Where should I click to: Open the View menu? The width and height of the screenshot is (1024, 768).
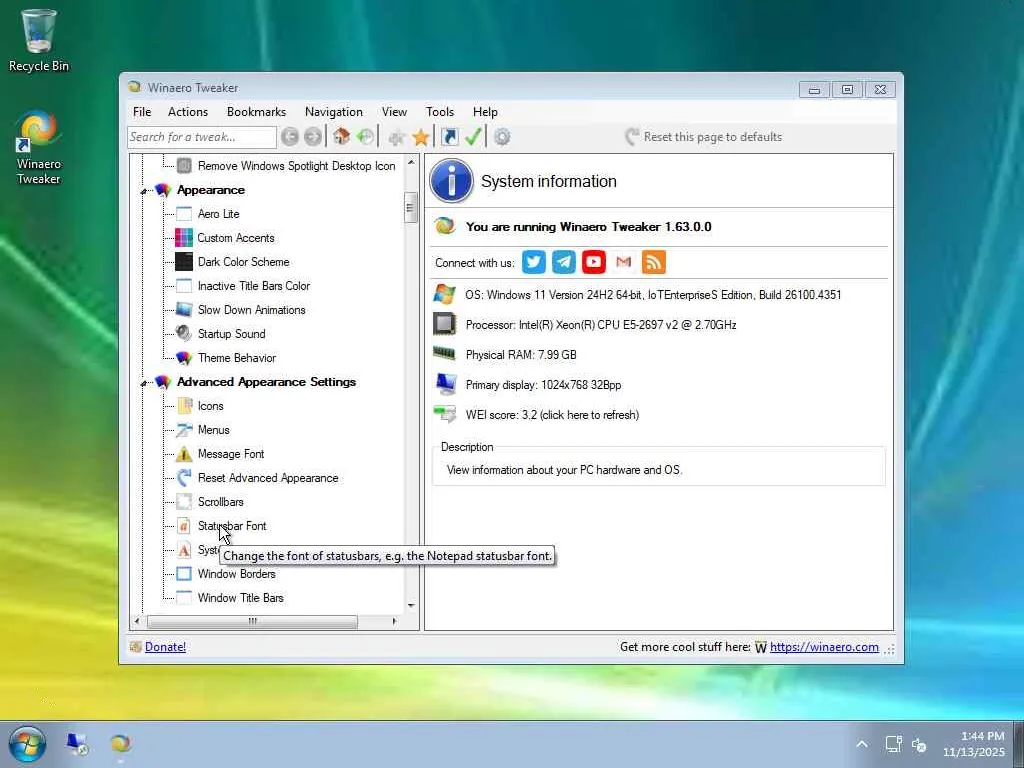click(394, 112)
